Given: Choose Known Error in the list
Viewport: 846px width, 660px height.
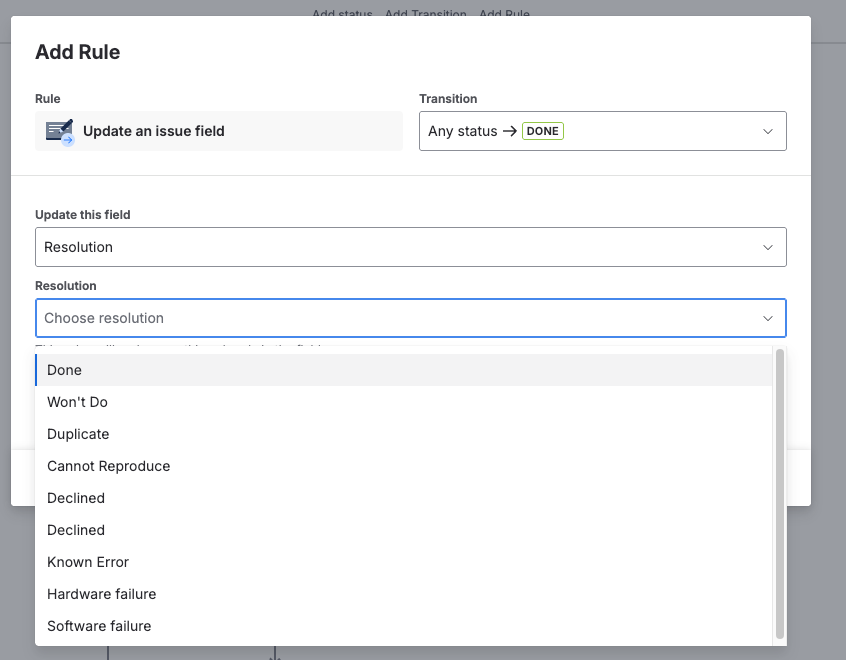Looking at the screenshot, I should [x=88, y=562].
